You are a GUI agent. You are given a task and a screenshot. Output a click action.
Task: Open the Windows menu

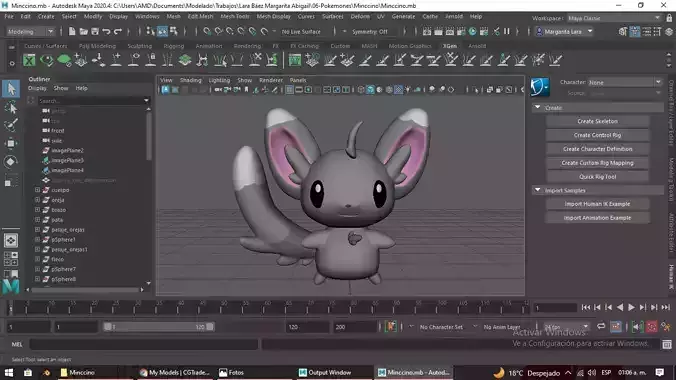point(147,16)
